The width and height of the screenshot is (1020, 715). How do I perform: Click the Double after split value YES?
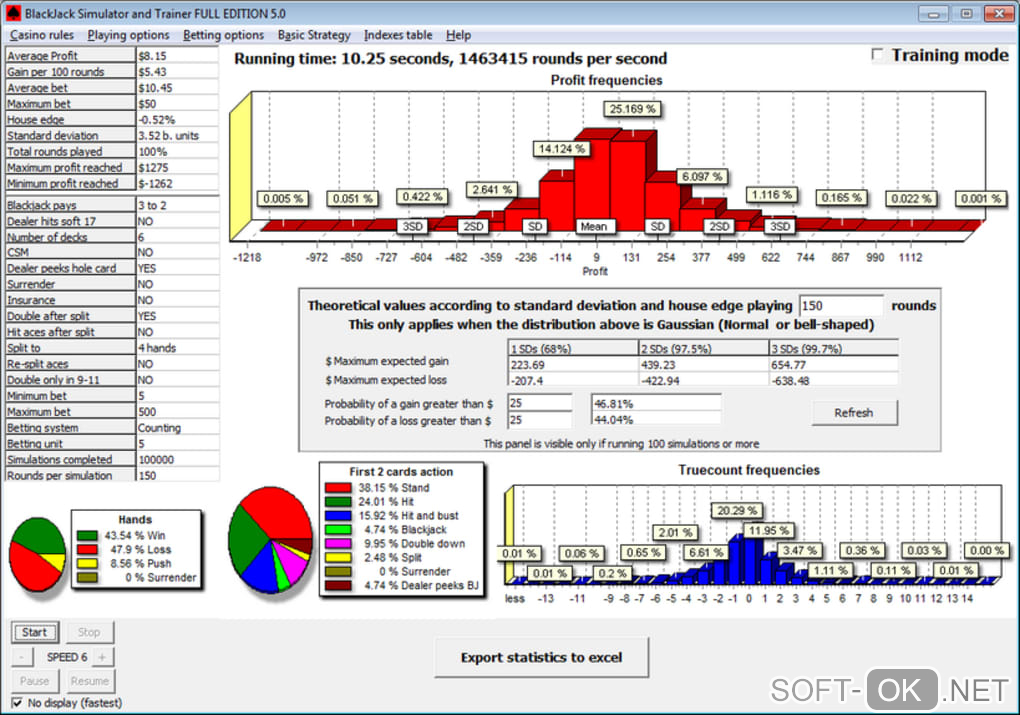pos(177,316)
